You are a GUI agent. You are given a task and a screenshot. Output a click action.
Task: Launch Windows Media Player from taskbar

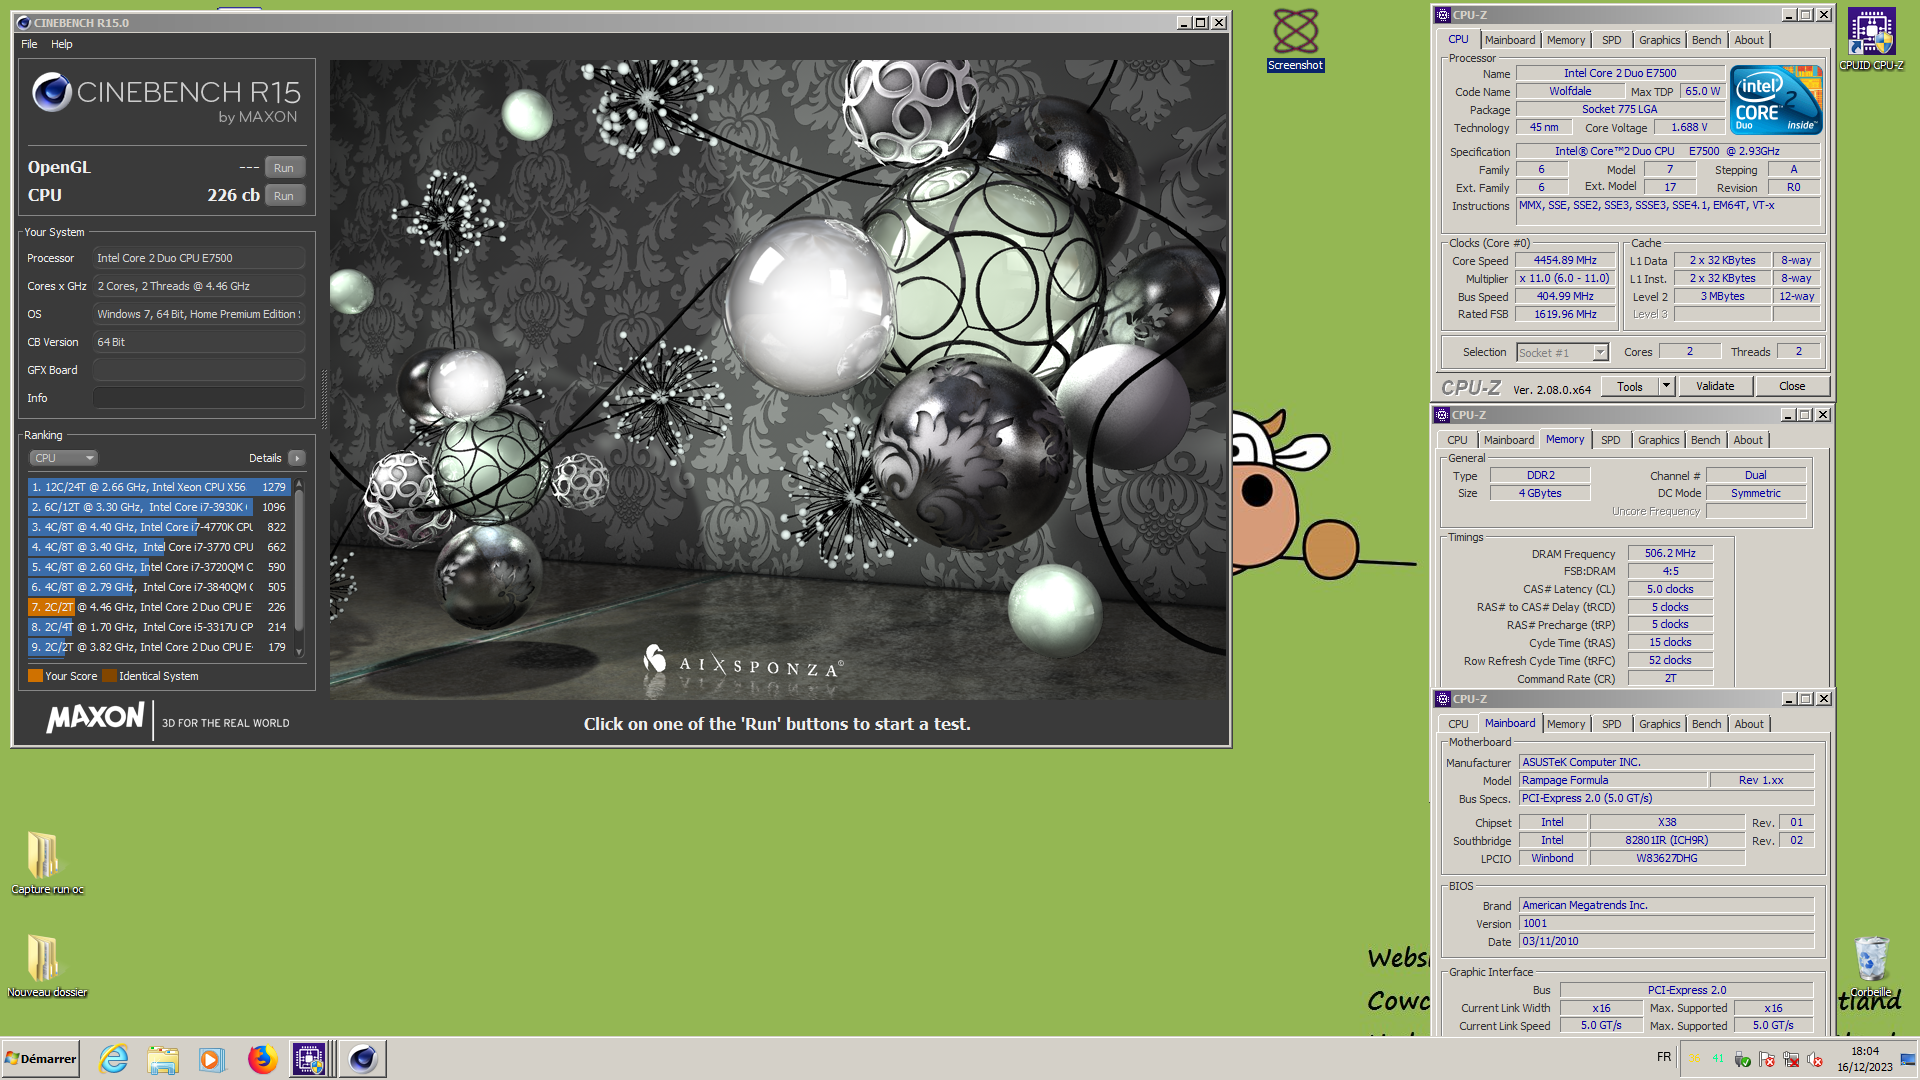[212, 1059]
